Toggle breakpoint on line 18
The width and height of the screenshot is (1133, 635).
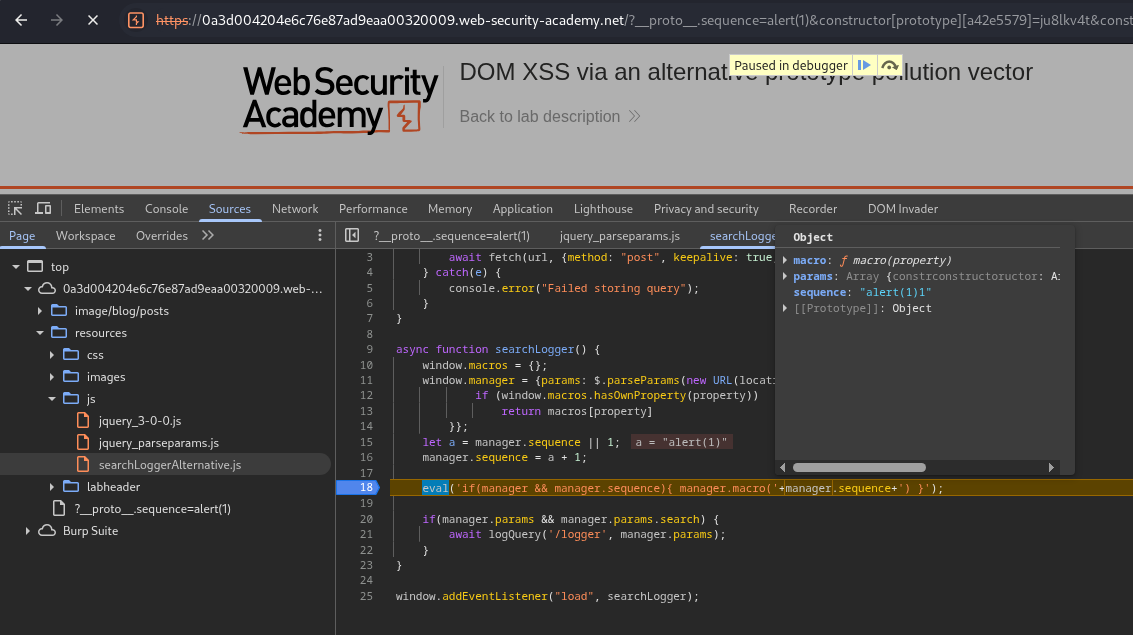366,488
